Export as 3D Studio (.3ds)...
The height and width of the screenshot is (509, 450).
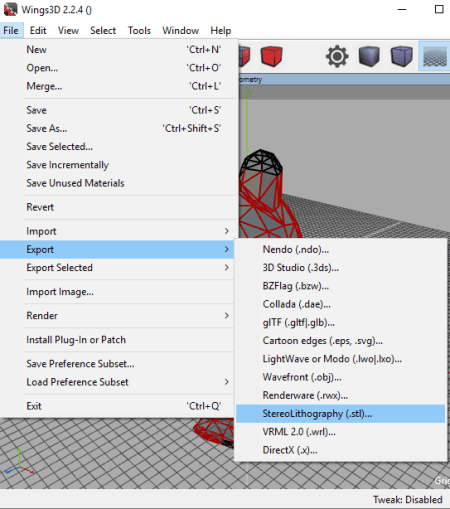coord(341,268)
